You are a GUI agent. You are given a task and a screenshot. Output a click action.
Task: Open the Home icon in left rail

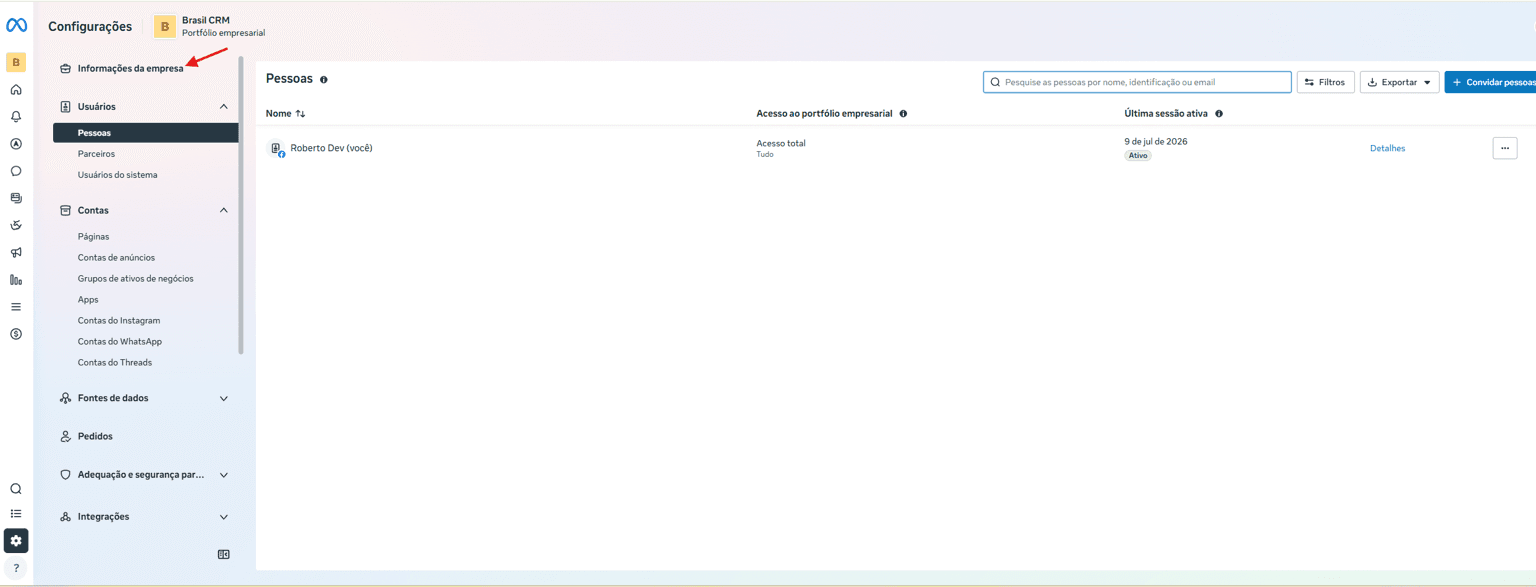pyautogui.click(x=16, y=90)
